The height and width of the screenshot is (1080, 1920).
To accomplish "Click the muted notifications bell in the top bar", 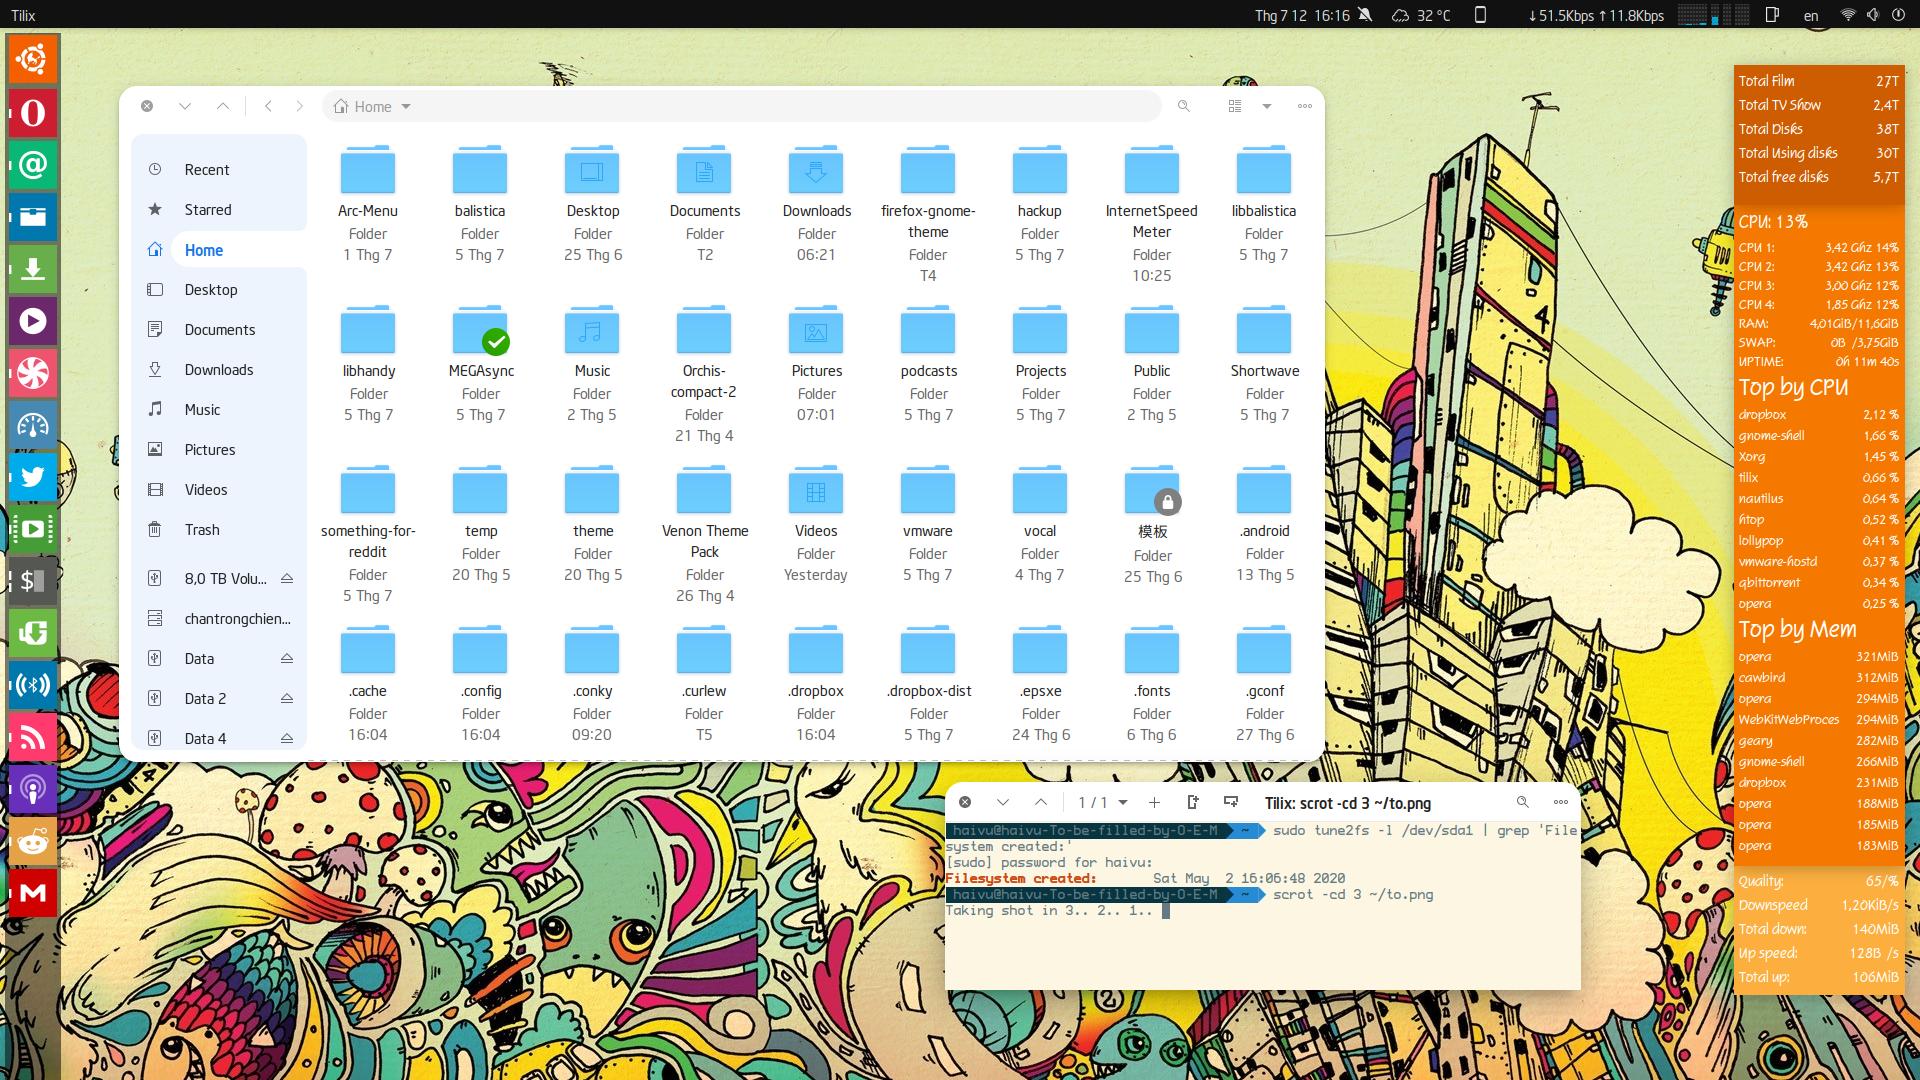I will [1366, 15].
